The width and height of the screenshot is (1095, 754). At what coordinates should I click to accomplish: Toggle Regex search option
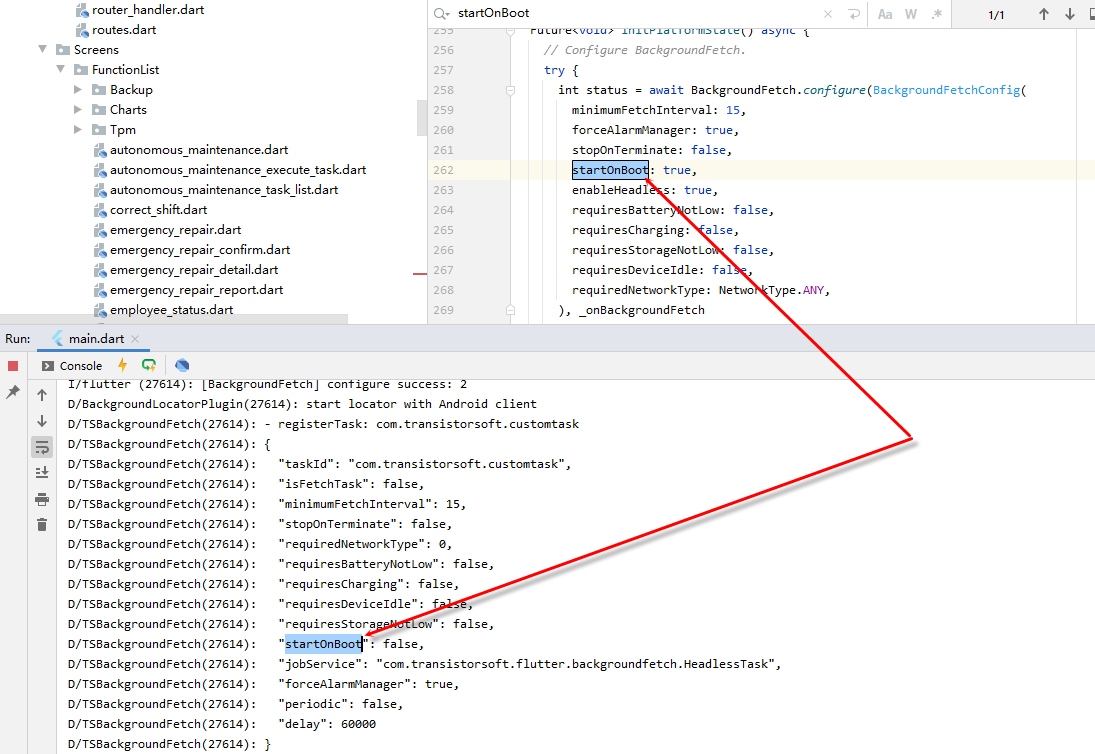point(937,14)
